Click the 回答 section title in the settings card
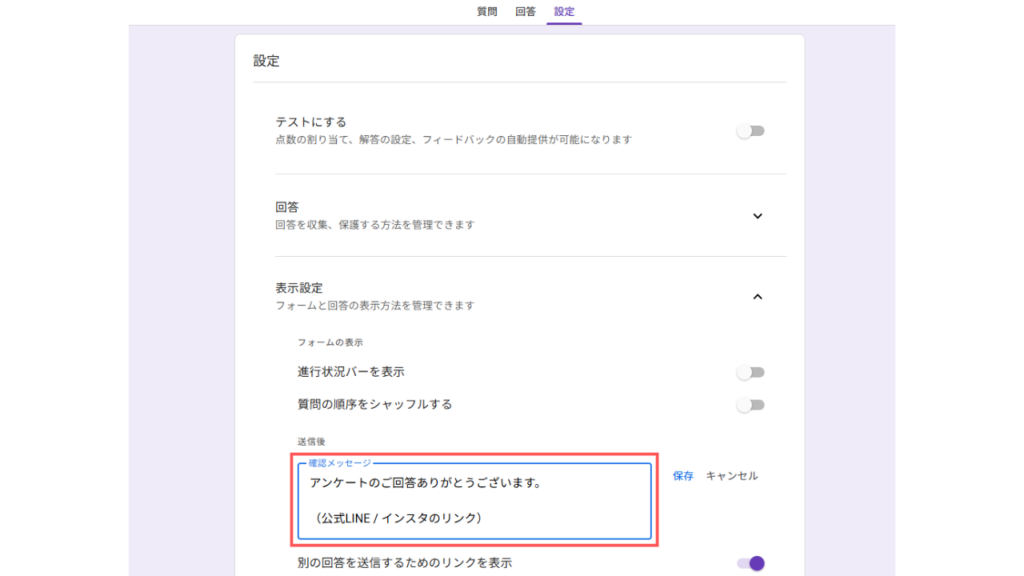The image size is (1024, 576). (287, 207)
